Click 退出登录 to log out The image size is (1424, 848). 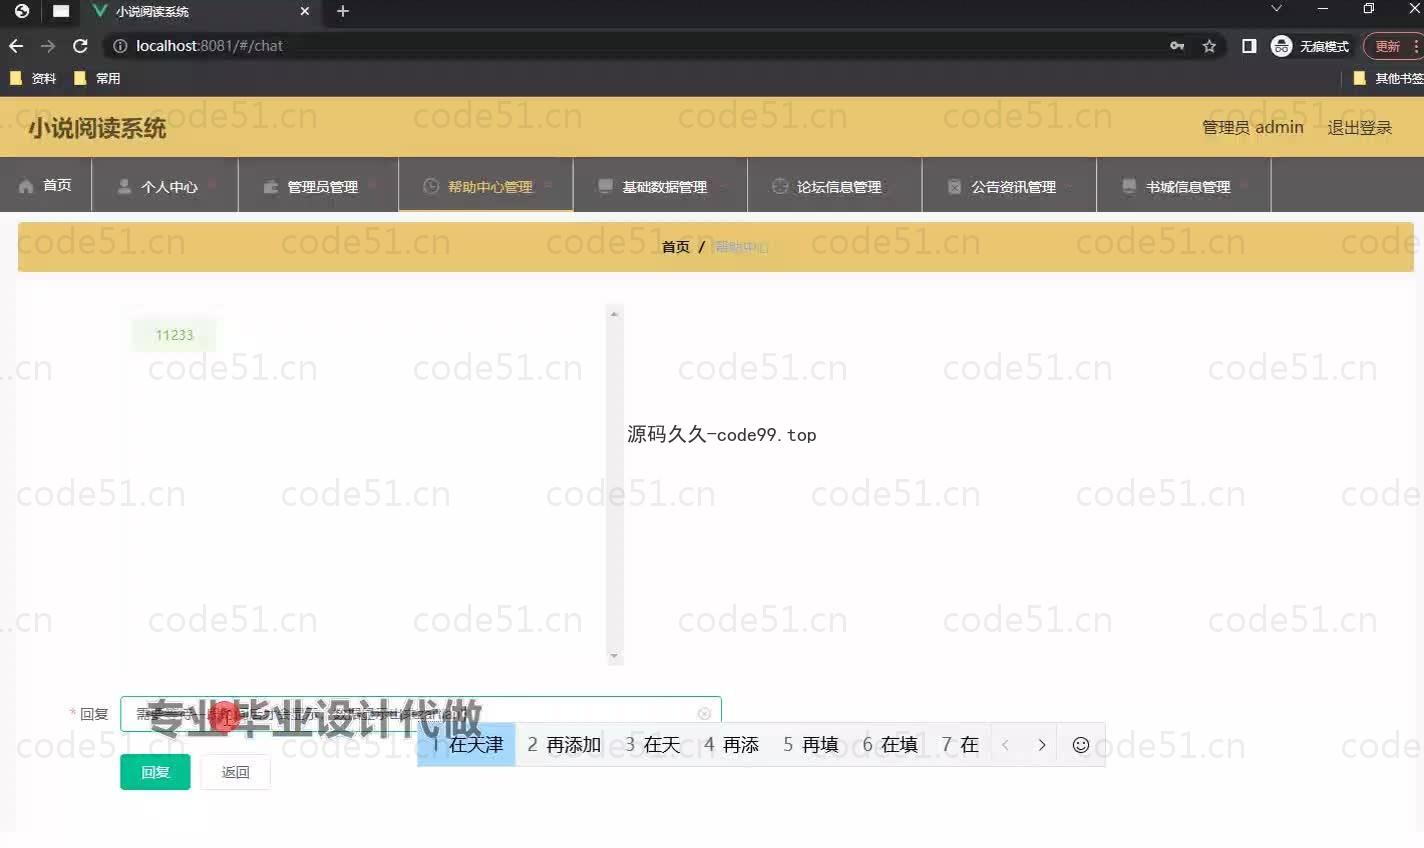pyautogui.click(x=1359, y=128)
